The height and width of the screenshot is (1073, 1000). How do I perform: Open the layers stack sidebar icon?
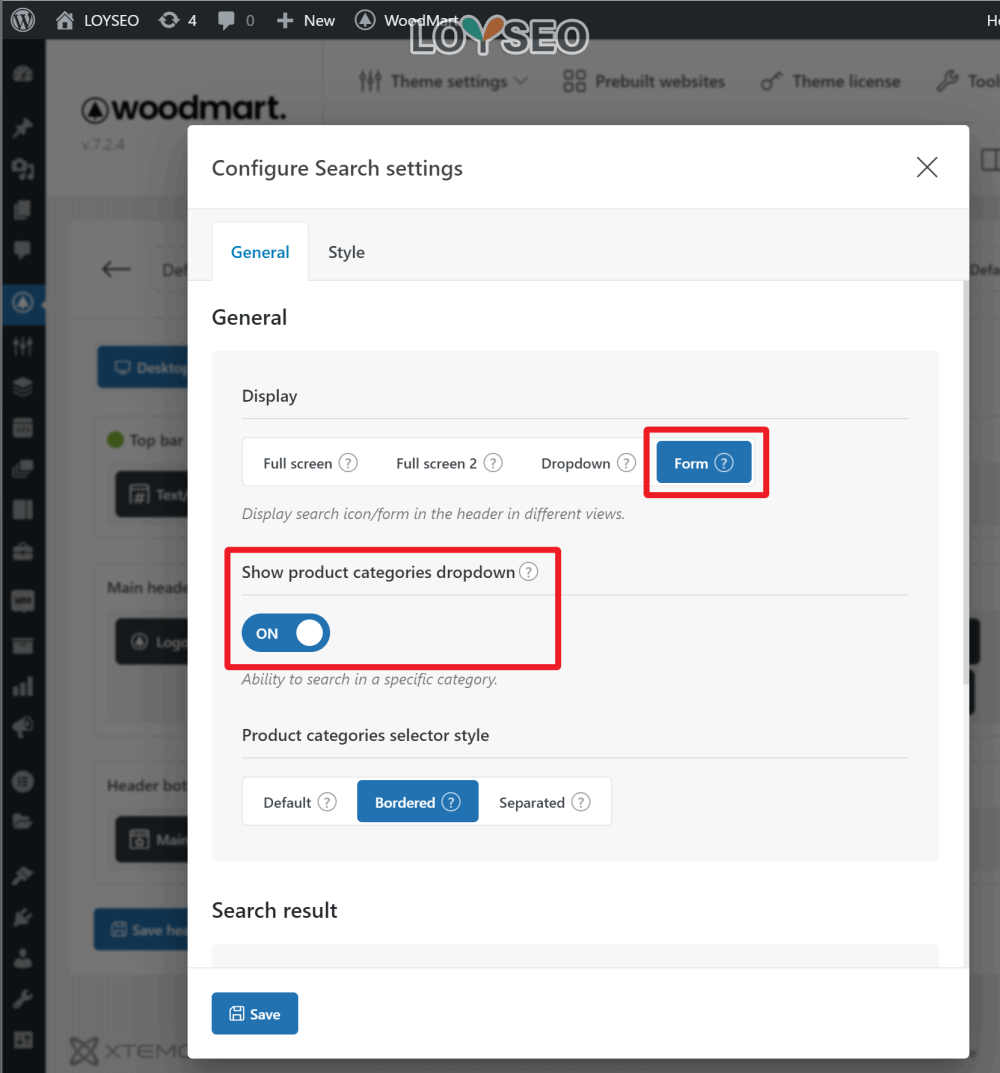tap(23, 387)
